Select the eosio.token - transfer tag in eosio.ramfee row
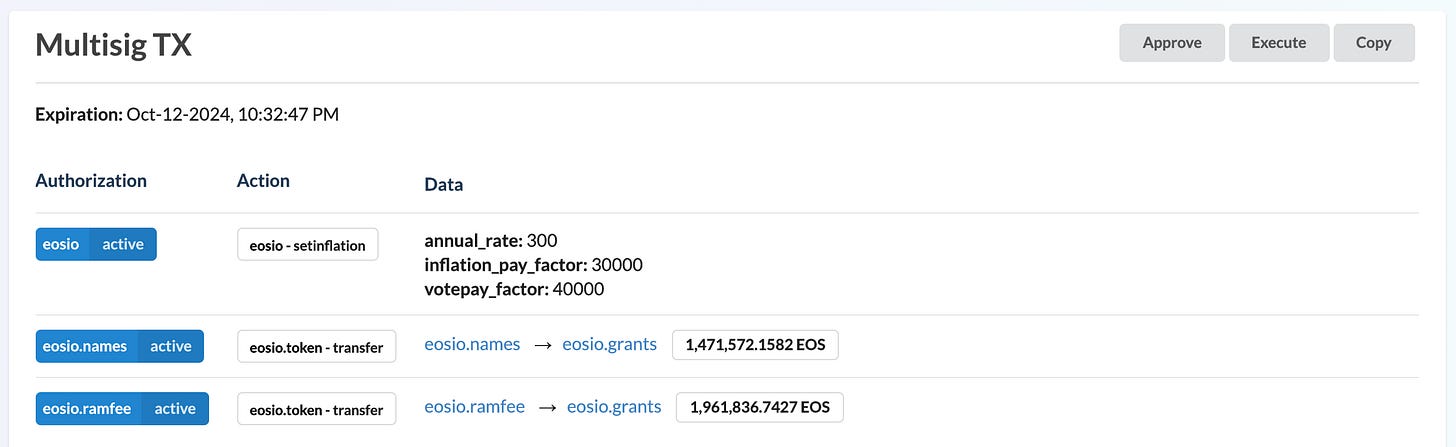Screen dimensions: 1456x447 (x=316, y=409)
